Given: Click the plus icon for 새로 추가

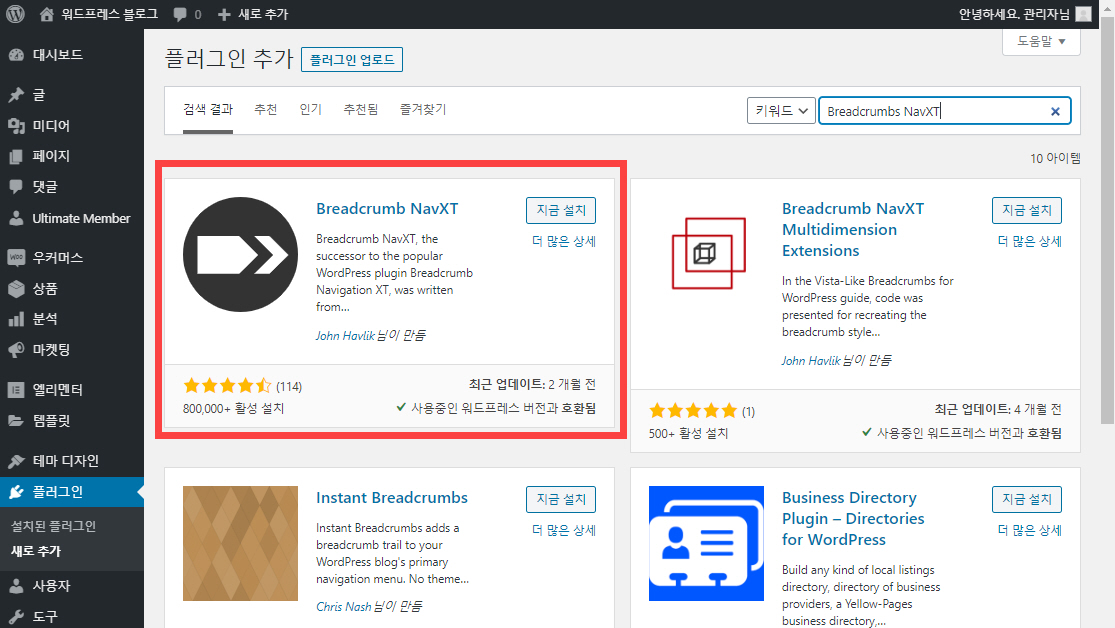Looking at the screenshot, I should pyautogui.click(x=224, y=14).
